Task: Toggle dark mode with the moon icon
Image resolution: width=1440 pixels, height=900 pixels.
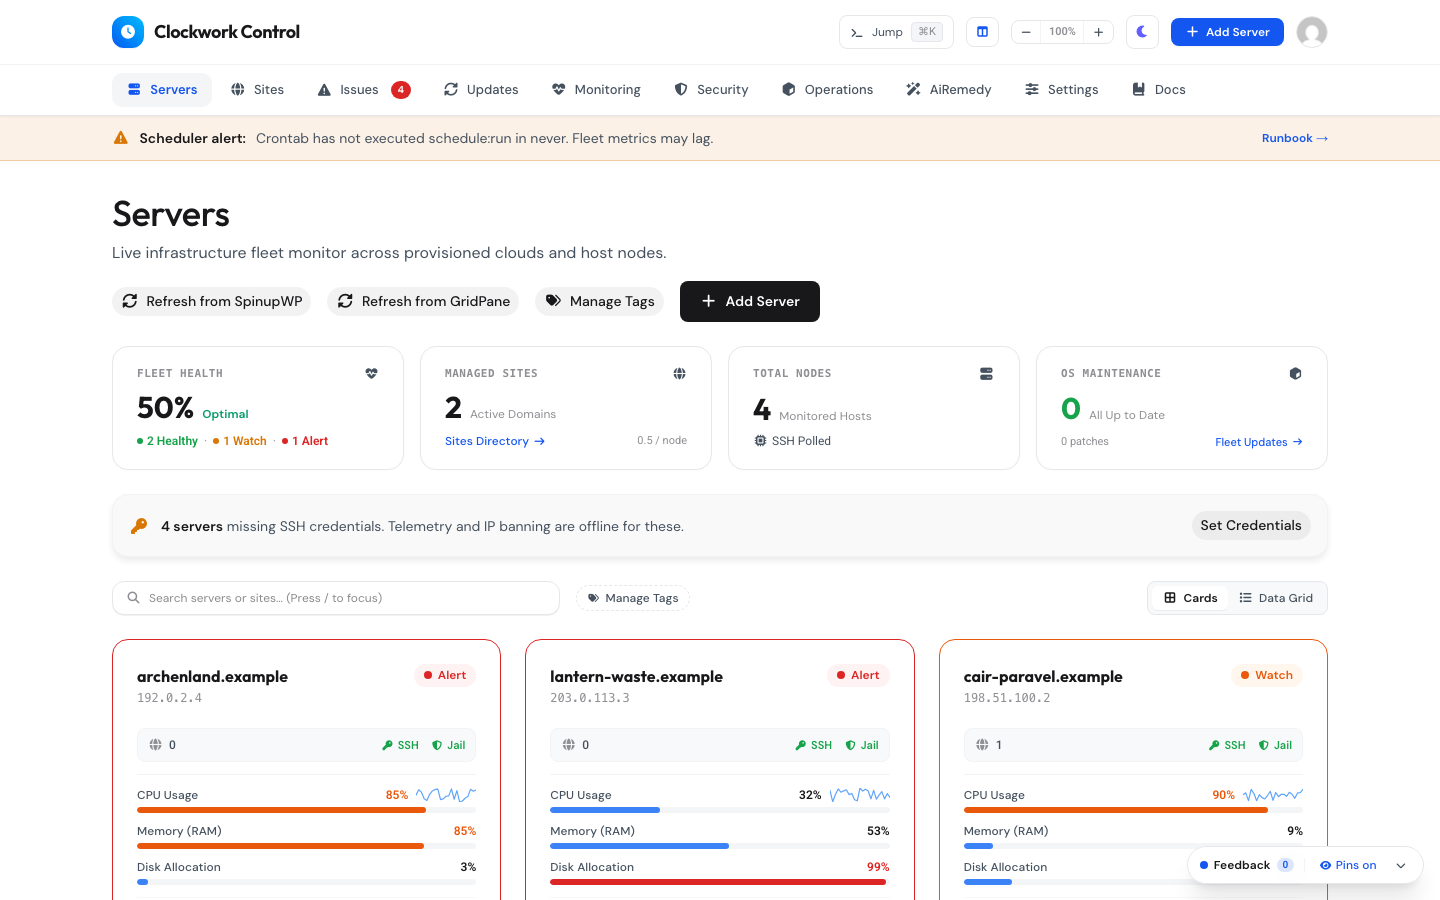Action: 1142,32
